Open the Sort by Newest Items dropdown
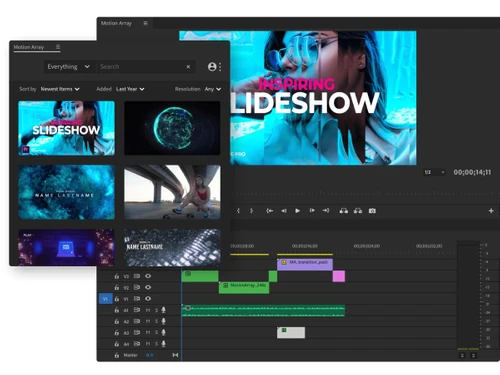Image resolution: width=500 pixels, height=375 pixels. (60, 89)
